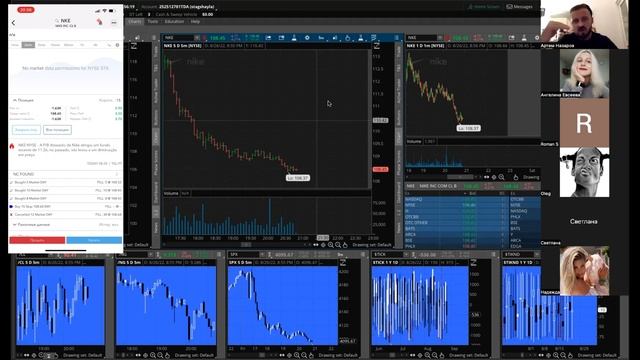Viewport: 640px width, 360px height.
Task: Open chart settings gear on phone timeframe row
Action: point(118,45)
